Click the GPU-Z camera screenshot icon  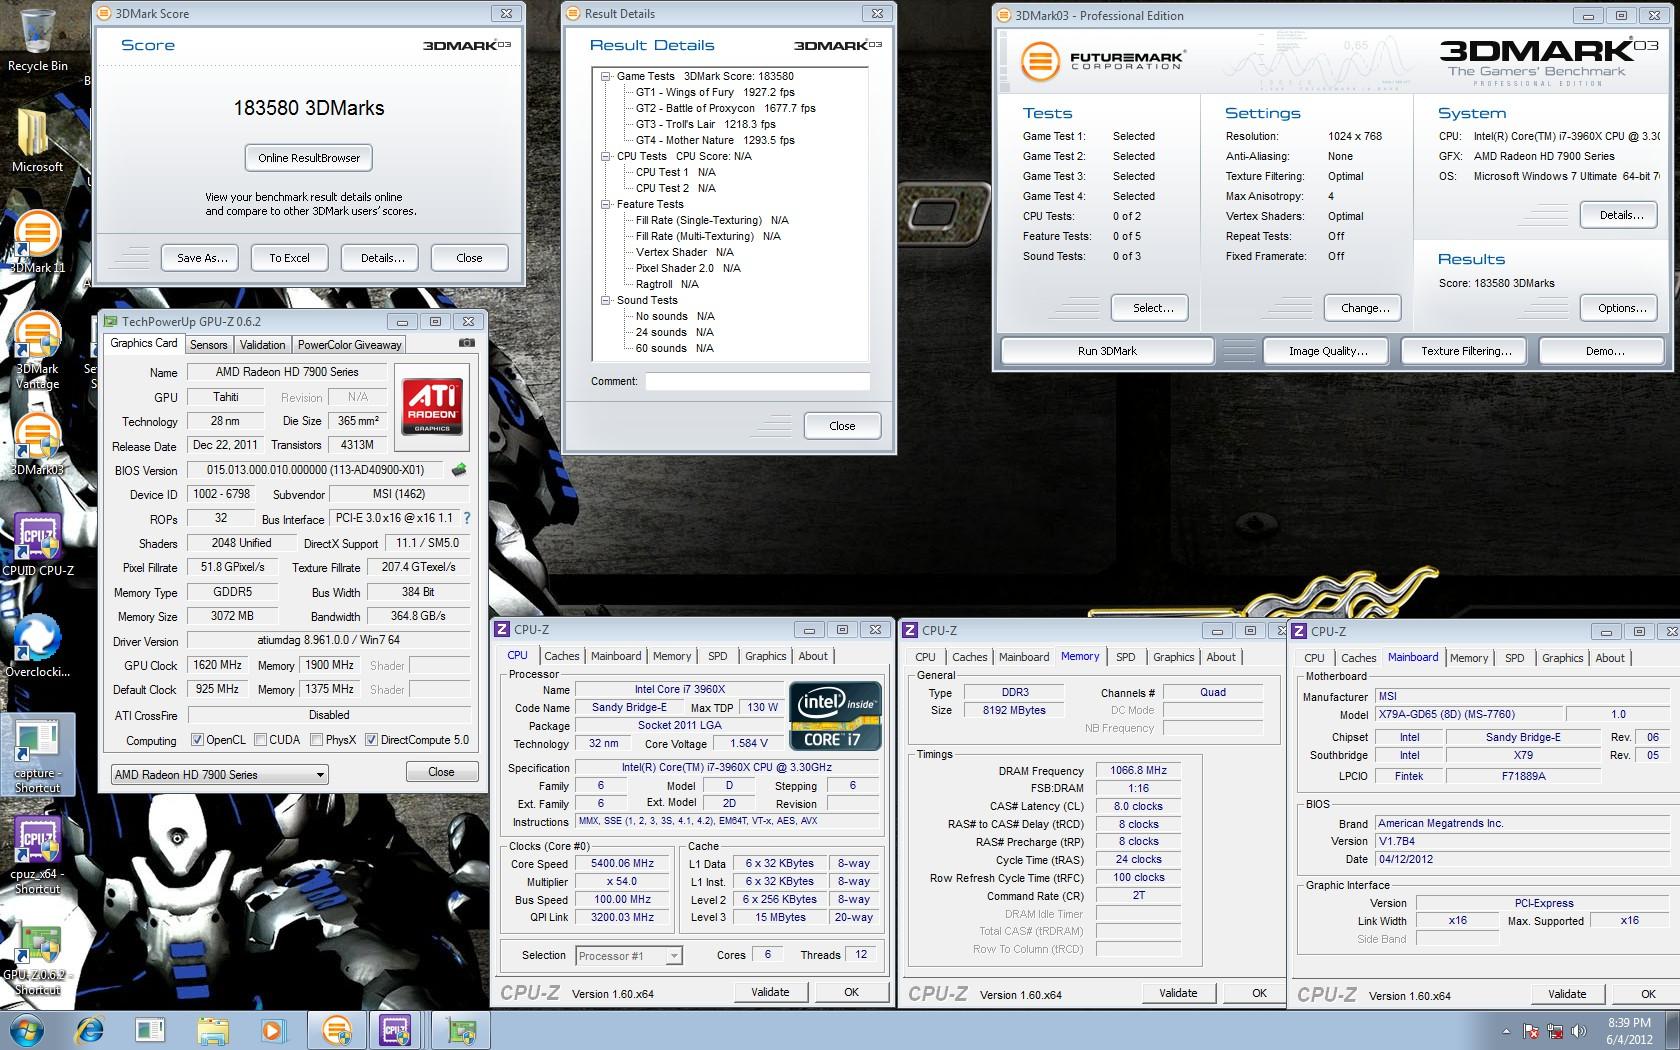tap(466, 343)
